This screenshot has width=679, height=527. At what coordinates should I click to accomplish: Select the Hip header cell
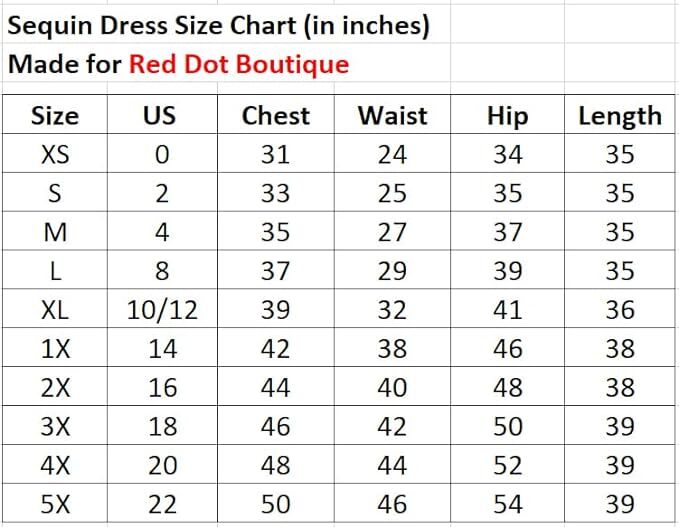point(508,115)
